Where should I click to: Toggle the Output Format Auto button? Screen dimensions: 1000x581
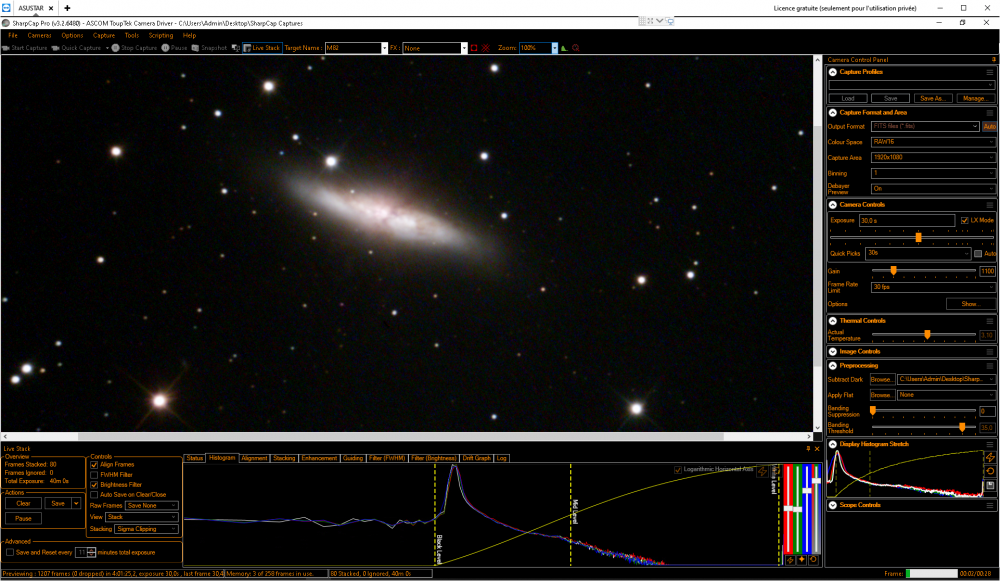[989, 126]
